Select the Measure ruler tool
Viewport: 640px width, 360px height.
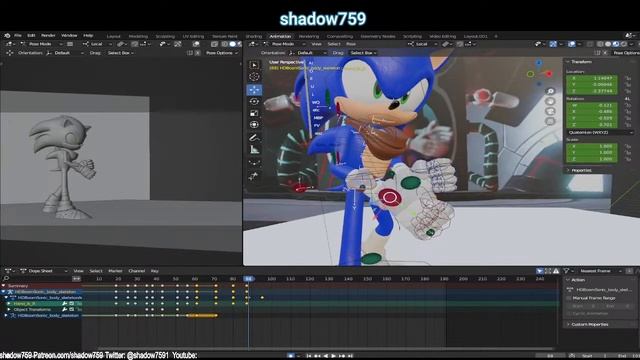(254, 150)
